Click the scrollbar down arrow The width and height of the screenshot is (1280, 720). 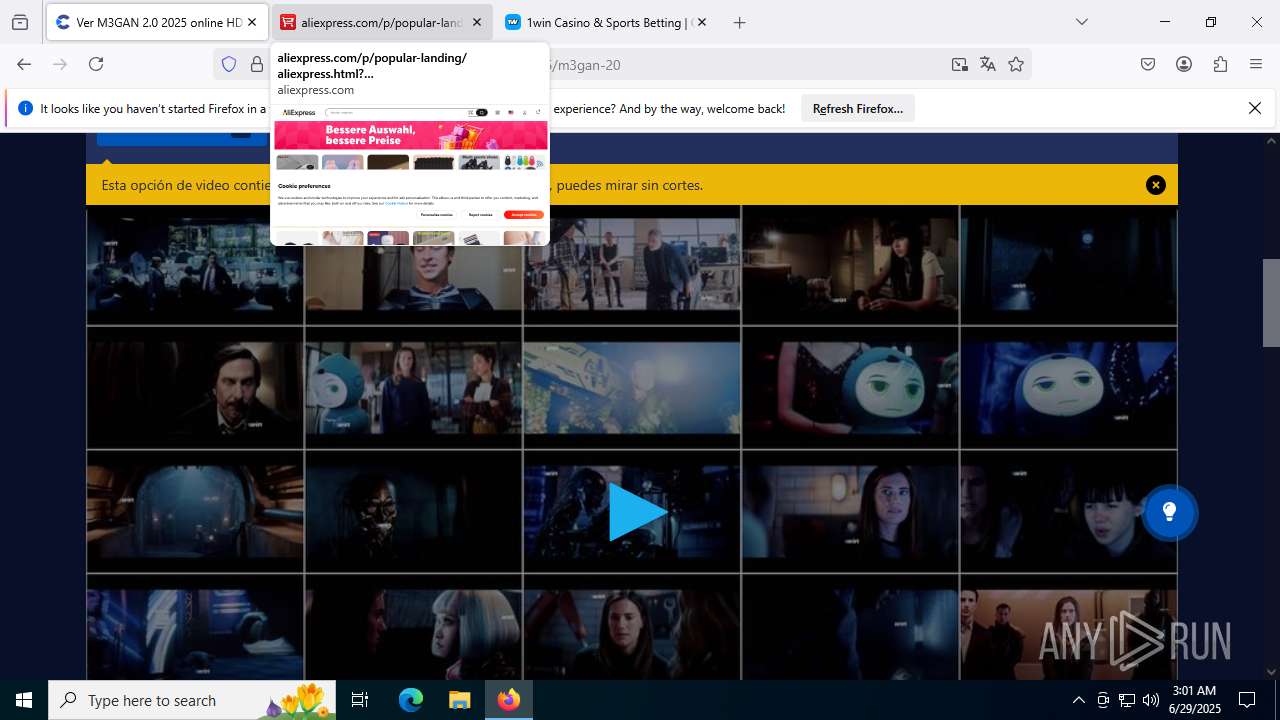point(1271,672)
